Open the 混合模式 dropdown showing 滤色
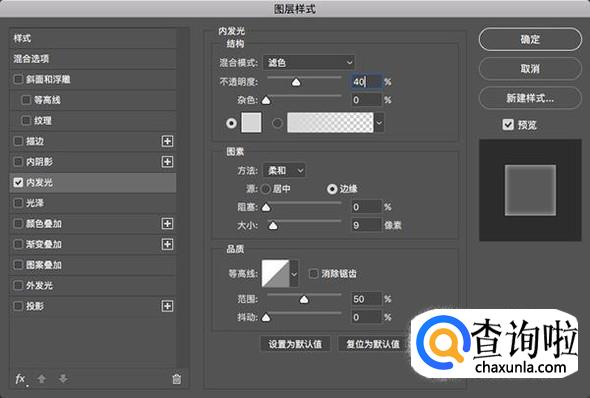The width and height of the screenshot is (590, 398). point(309,62)
